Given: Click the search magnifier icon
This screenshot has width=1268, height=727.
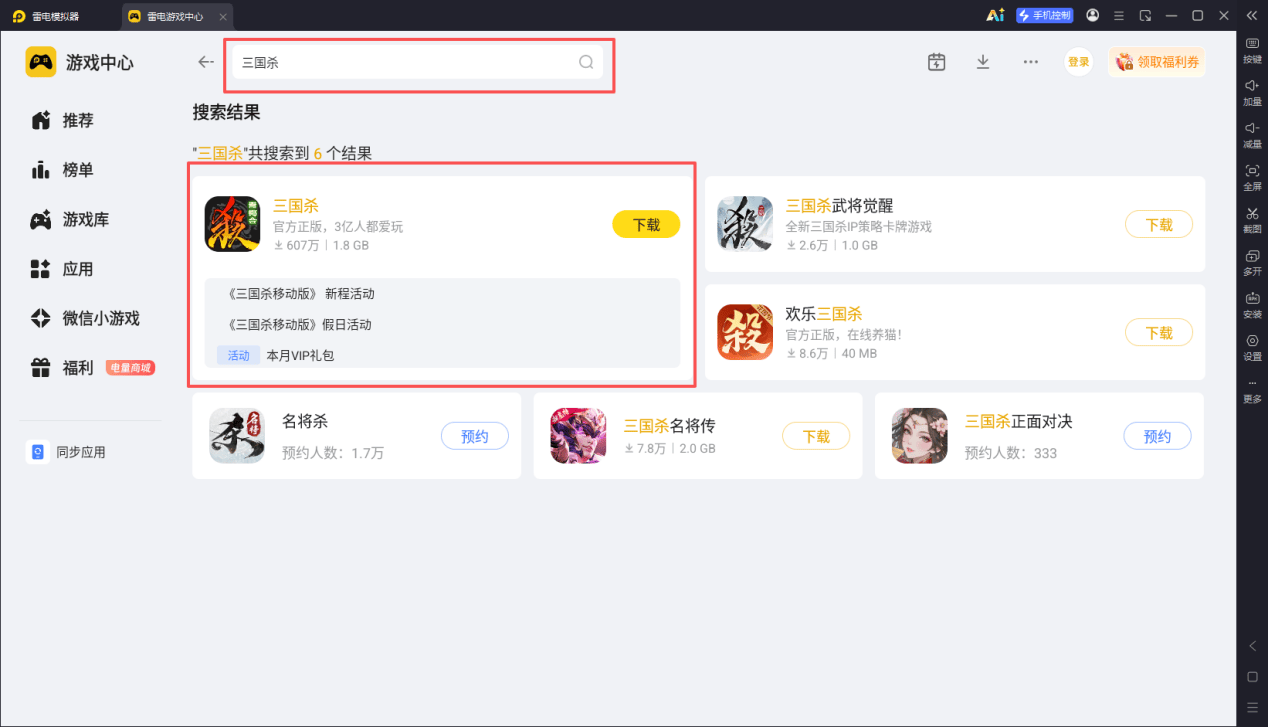Looking at the screenshot, I should [x=587, y=62].
